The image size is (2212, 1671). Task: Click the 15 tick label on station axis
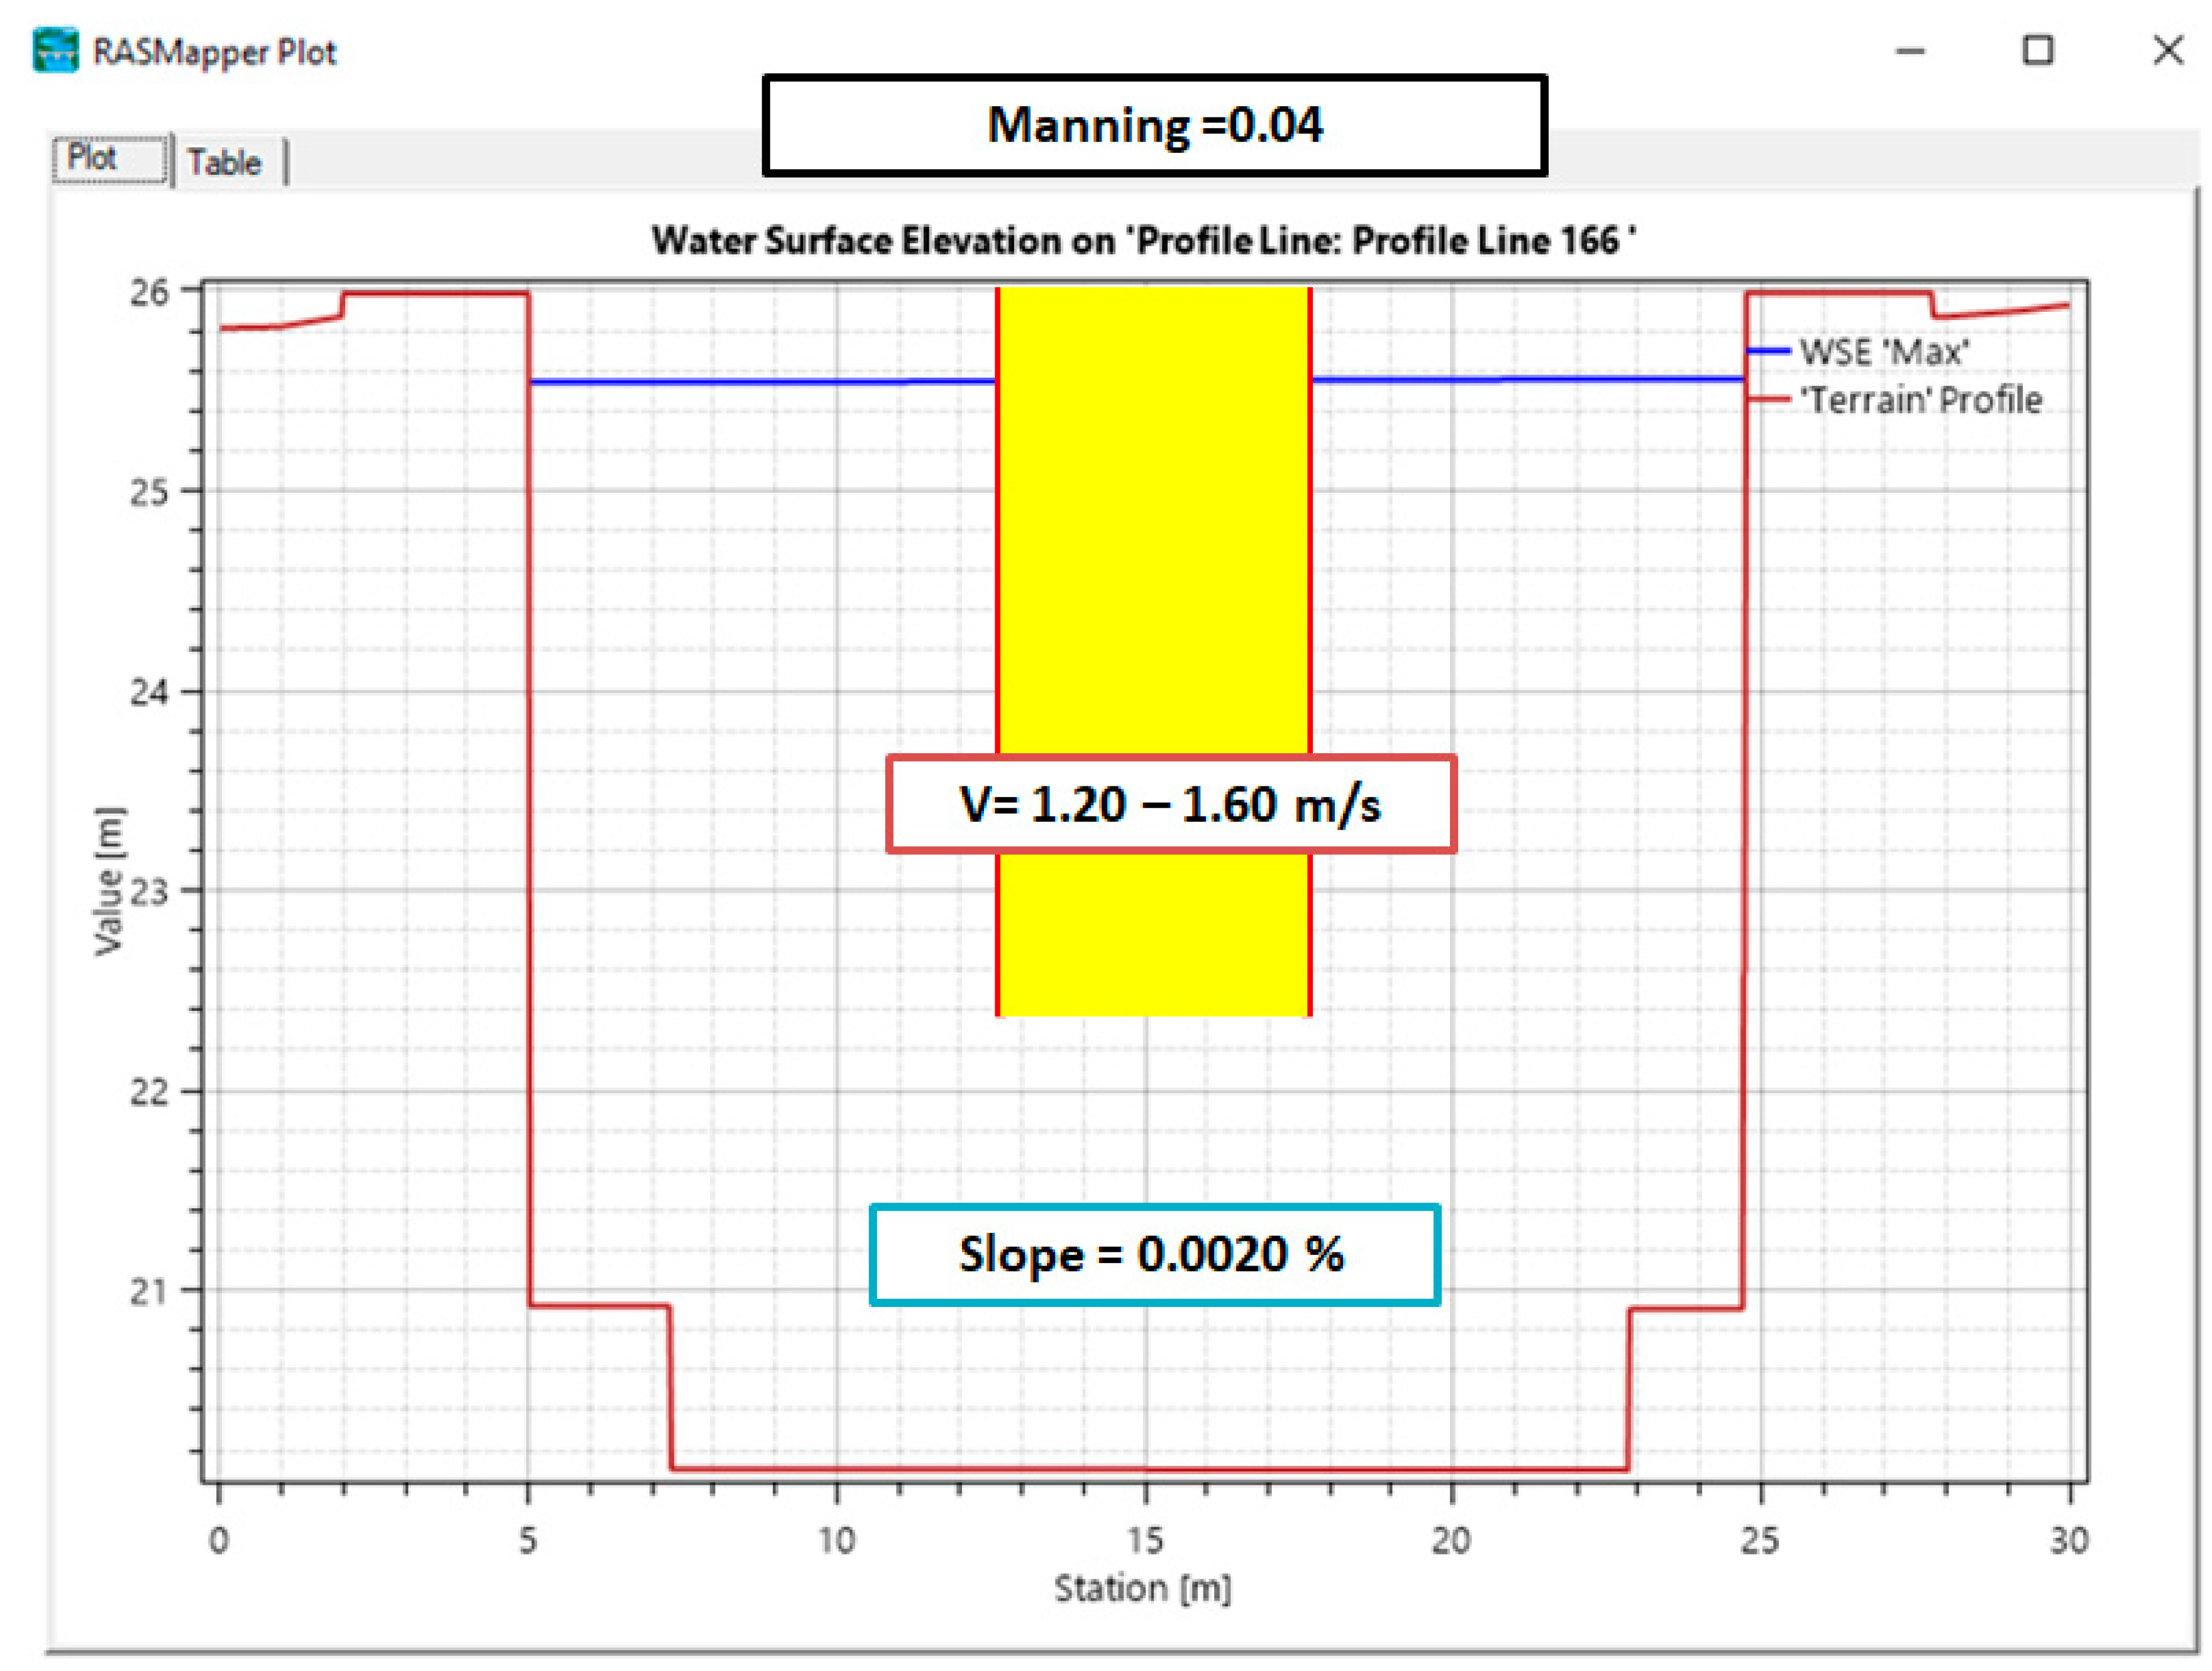(x=1145, y=1540)
